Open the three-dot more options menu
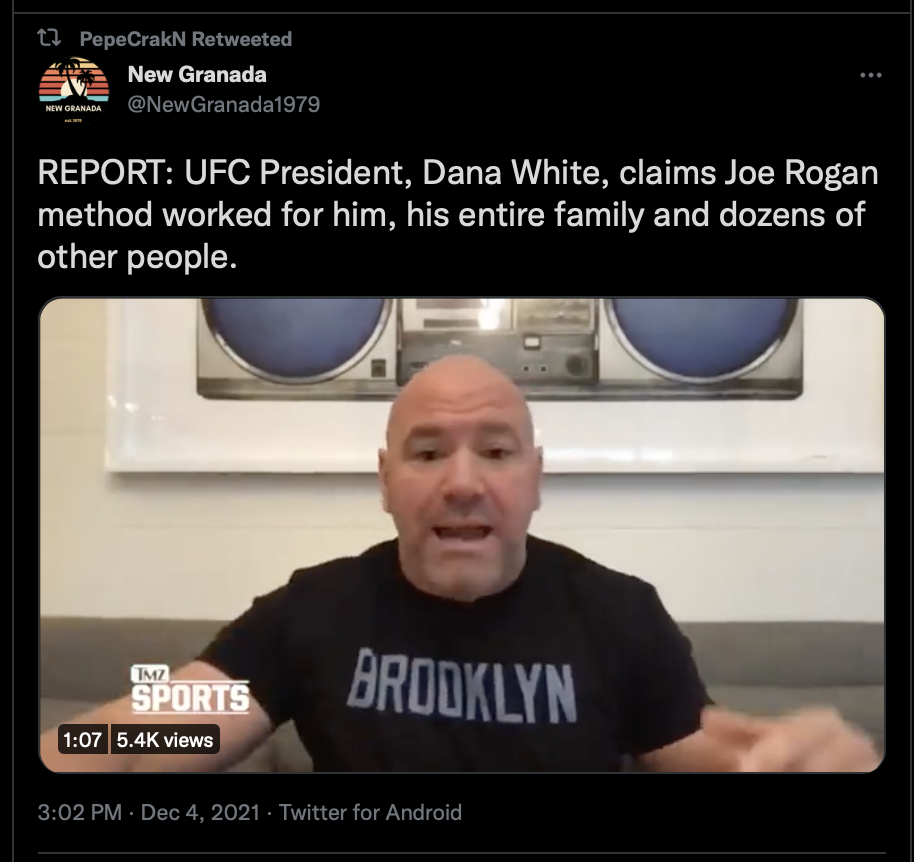The image size is (914, 862). (871, 75)
